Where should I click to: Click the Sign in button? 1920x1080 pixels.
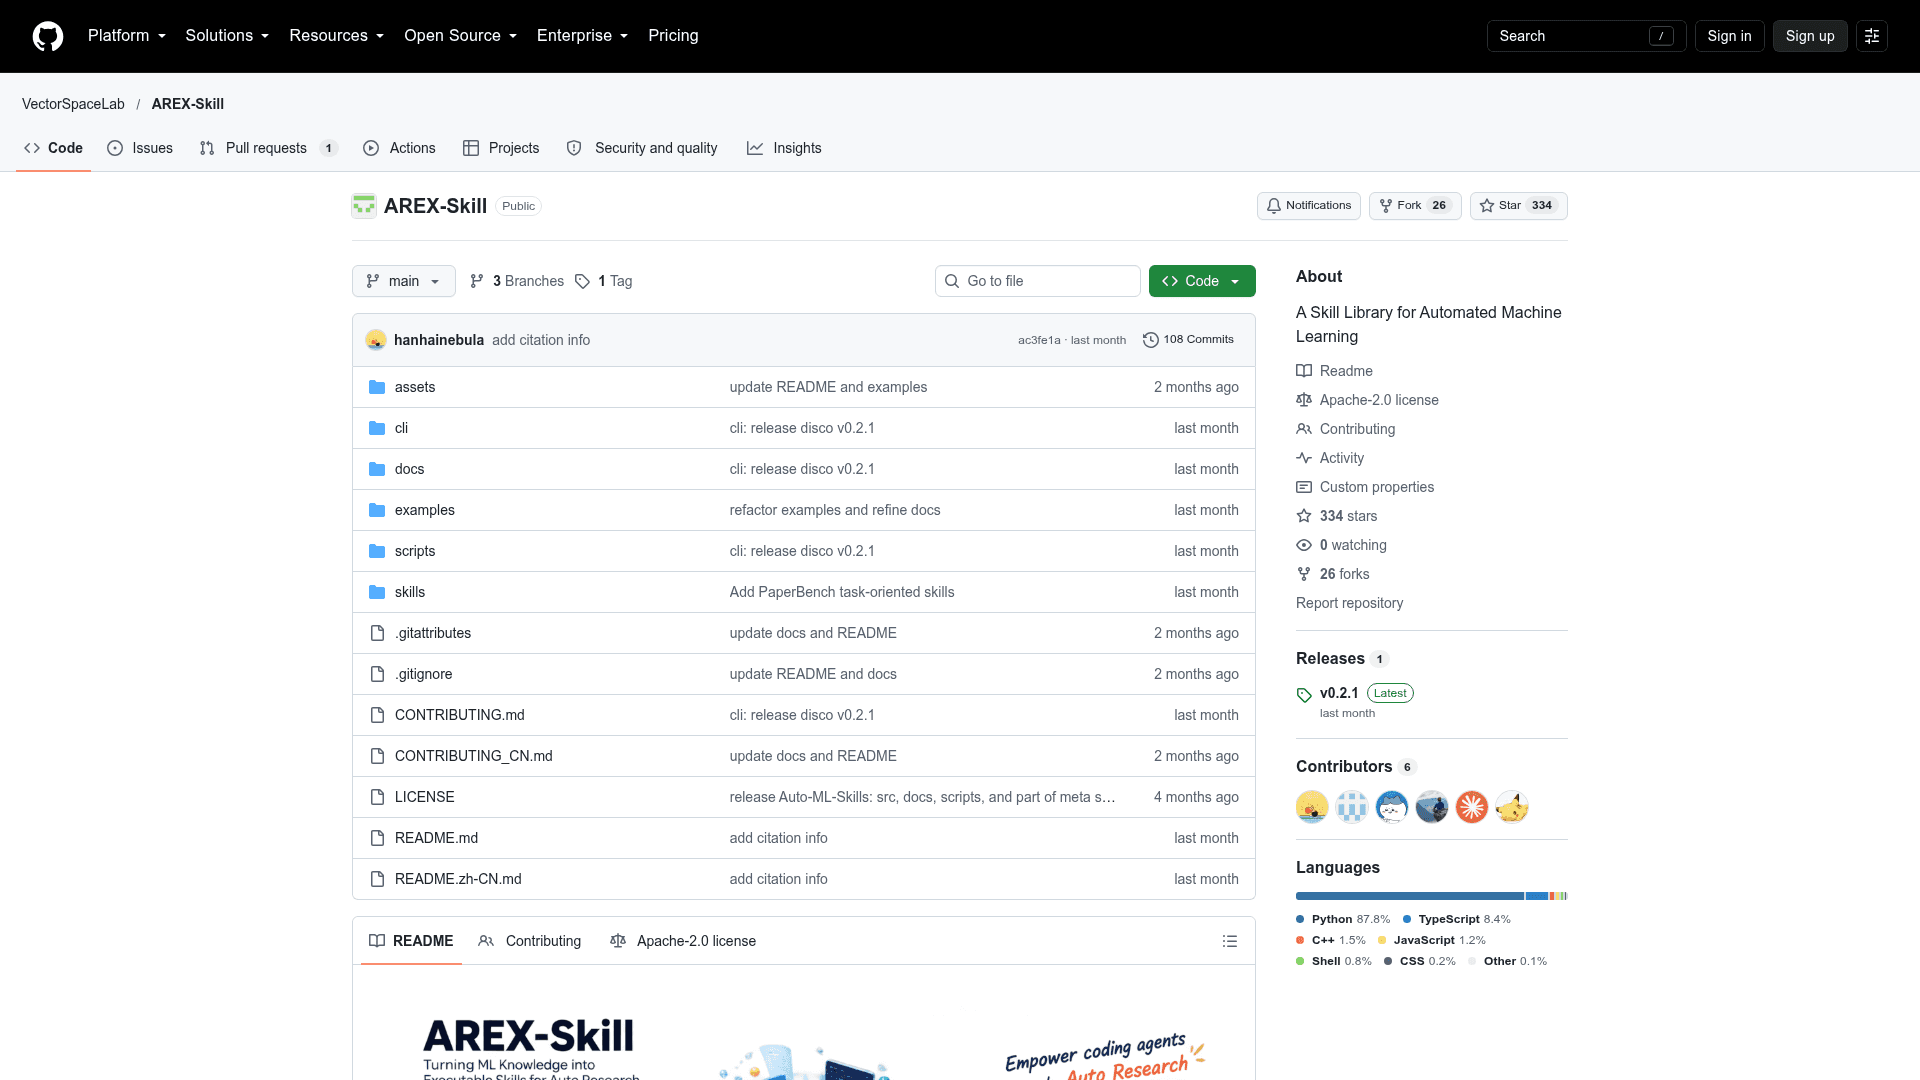tap(1729, 36)
